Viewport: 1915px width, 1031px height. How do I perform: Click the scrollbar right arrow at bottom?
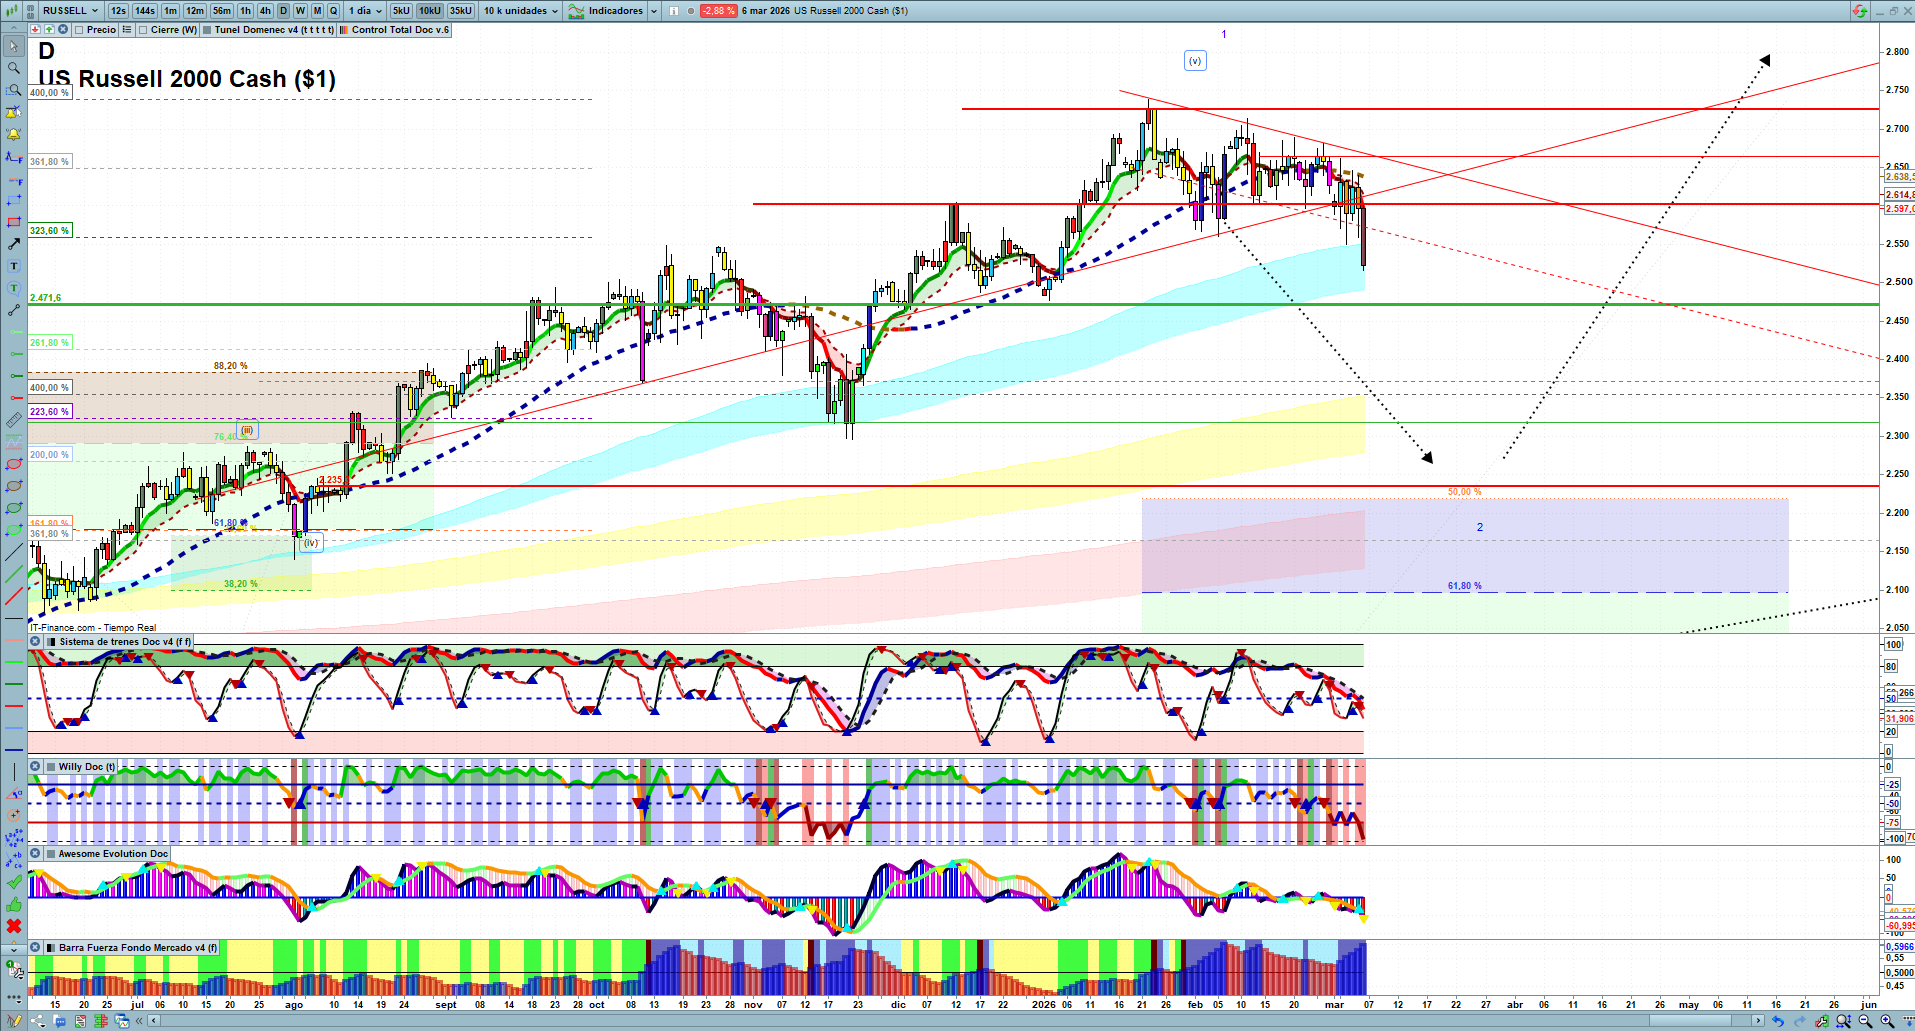coord(1759,1021)
